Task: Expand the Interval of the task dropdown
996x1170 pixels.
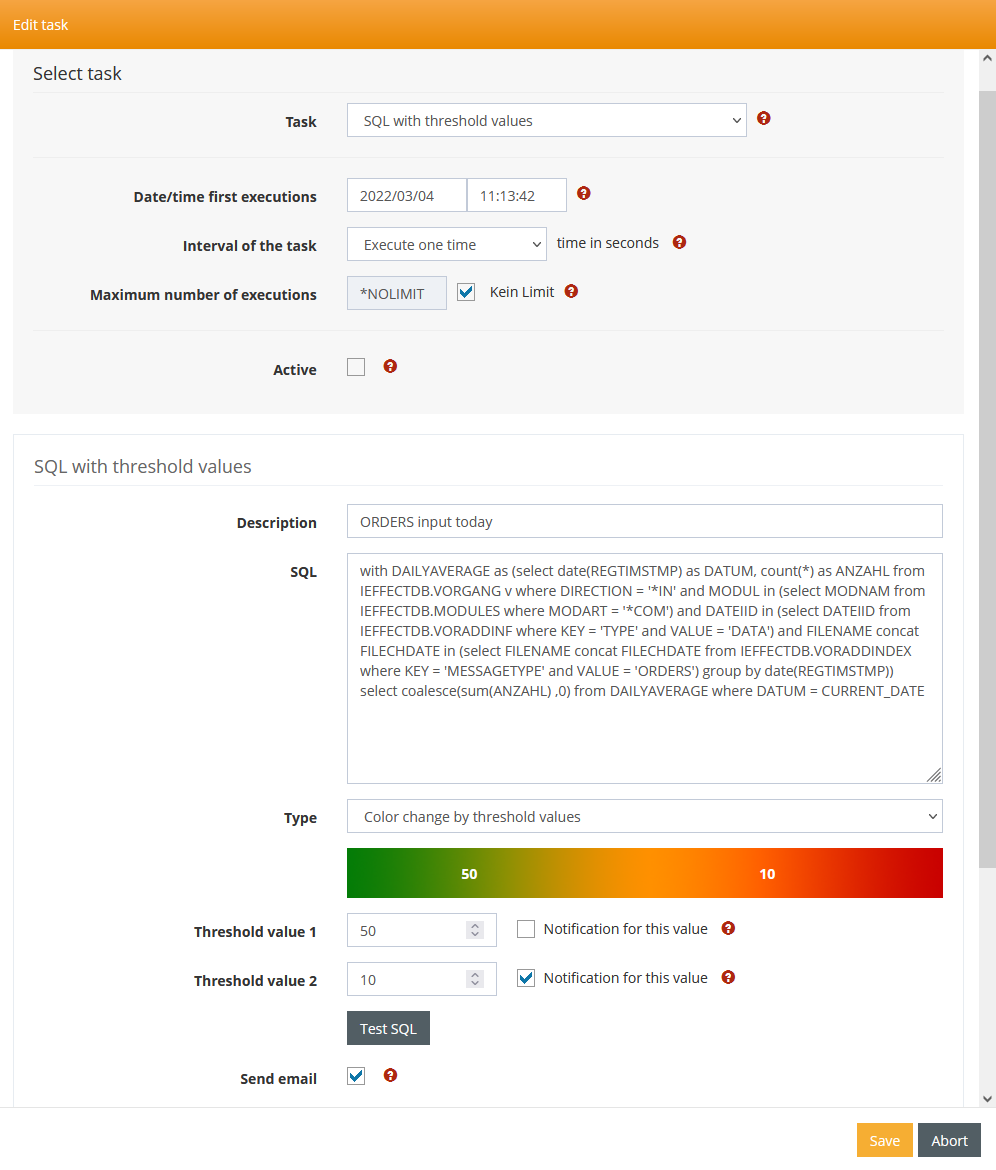Action: [446, 245]
